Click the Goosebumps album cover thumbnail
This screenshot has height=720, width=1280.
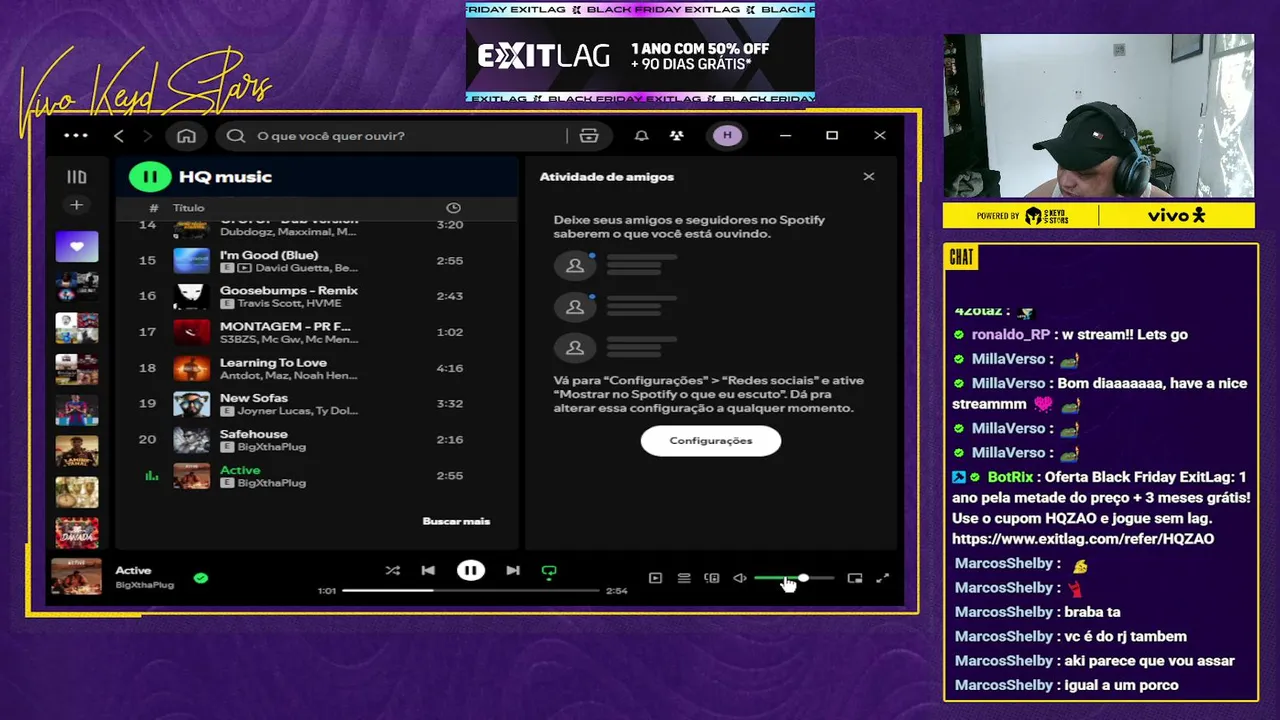[x=191, y=297]
